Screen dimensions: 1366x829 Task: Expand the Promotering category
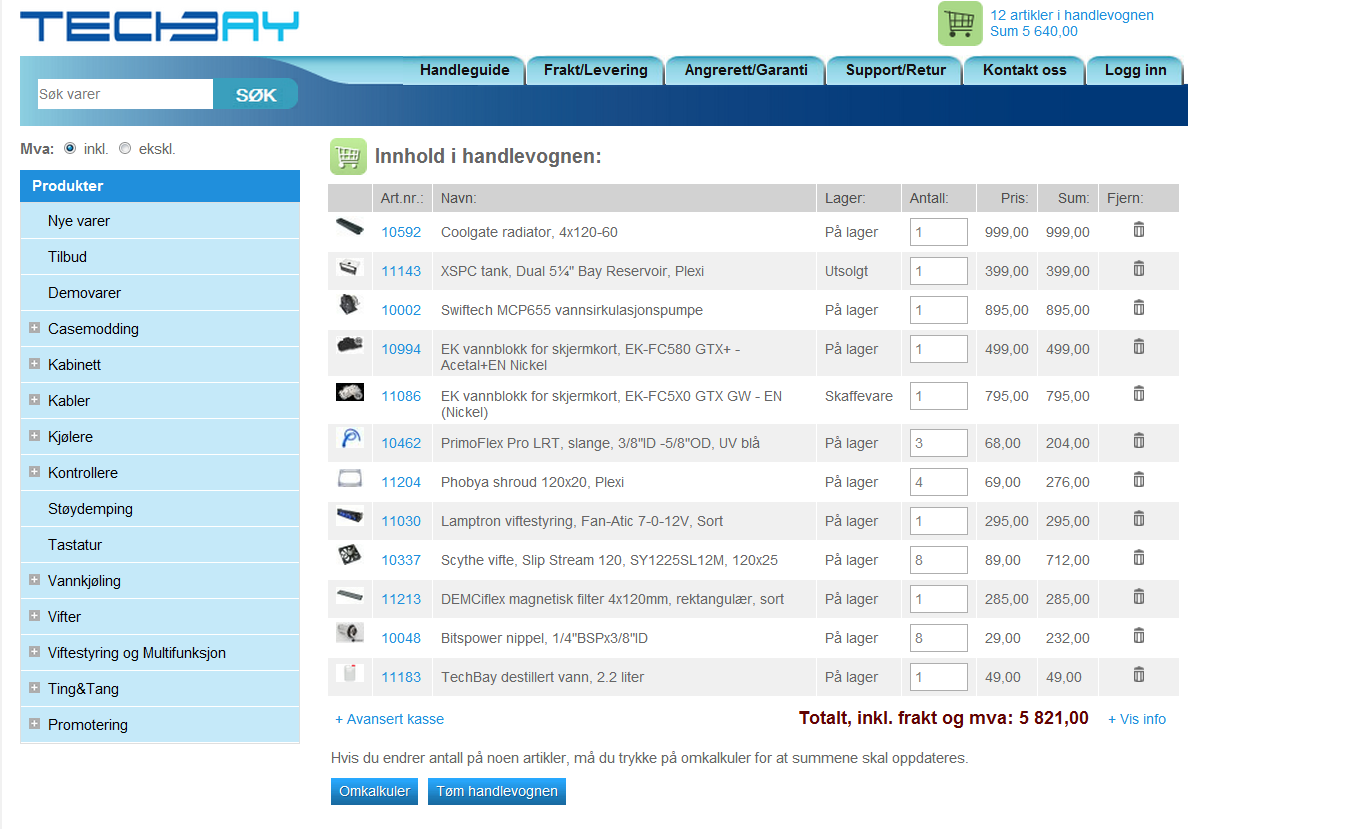pos(35,724)
